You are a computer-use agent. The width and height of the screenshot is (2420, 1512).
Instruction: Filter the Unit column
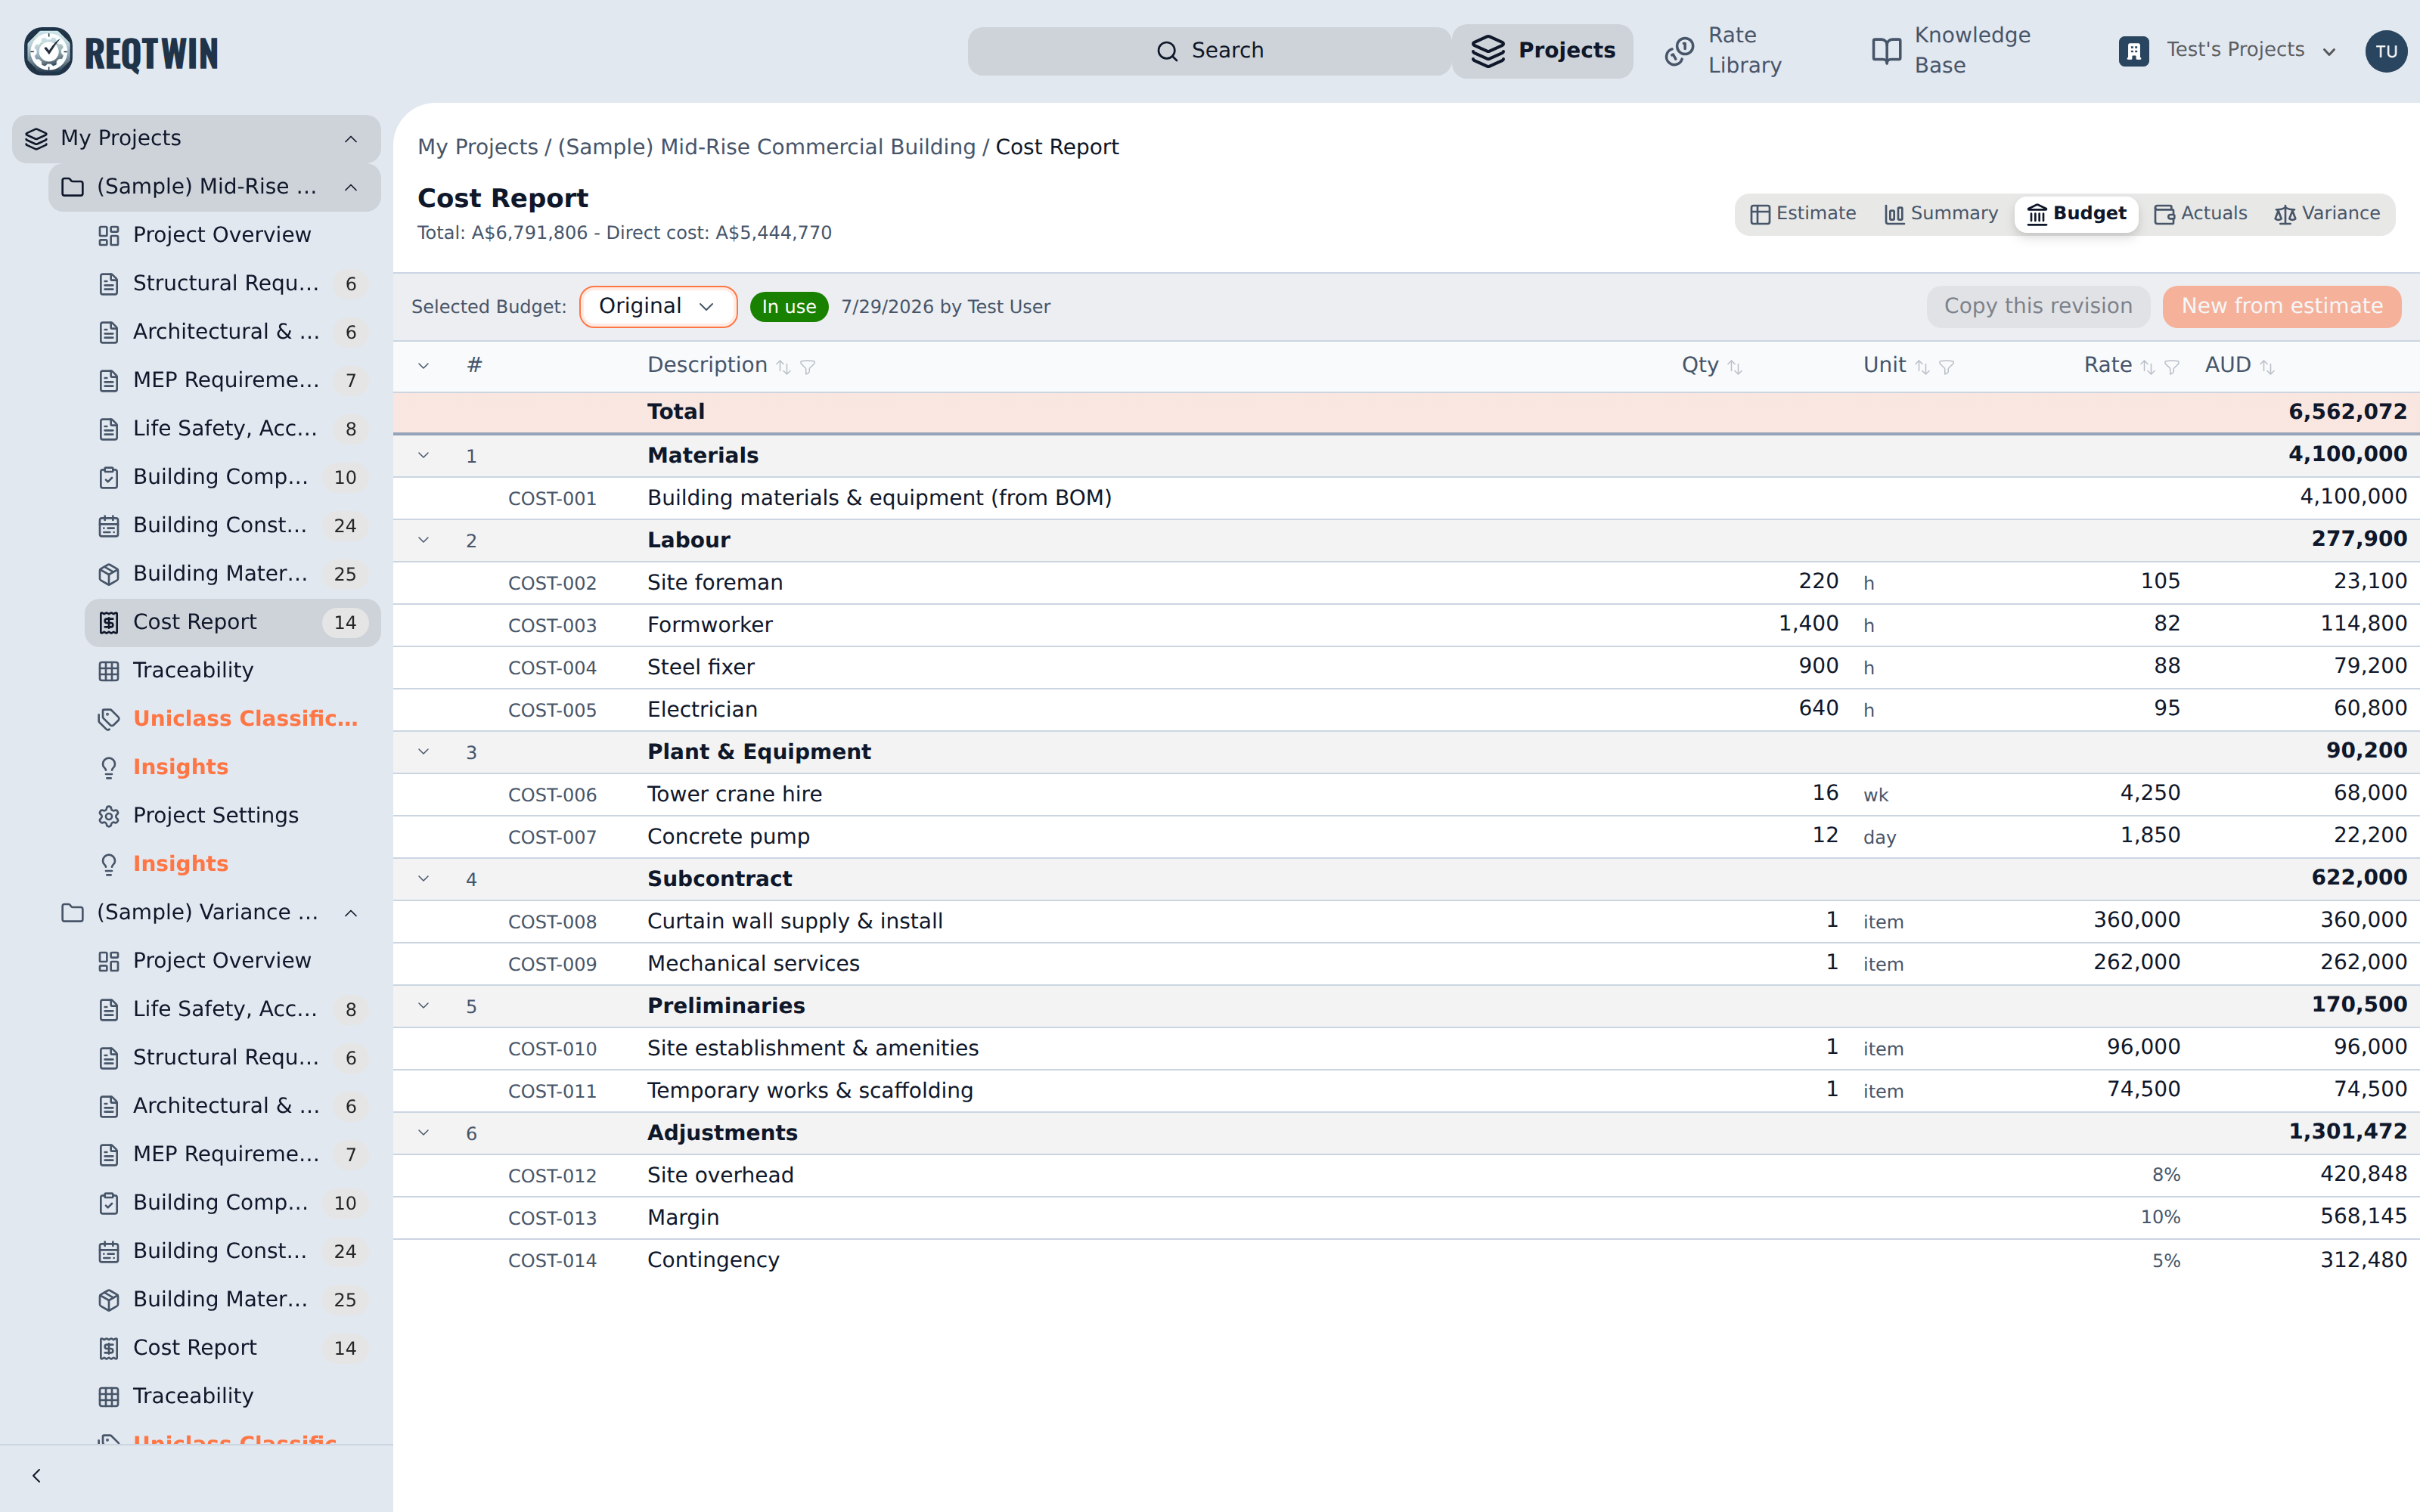tap(1946, 367)
